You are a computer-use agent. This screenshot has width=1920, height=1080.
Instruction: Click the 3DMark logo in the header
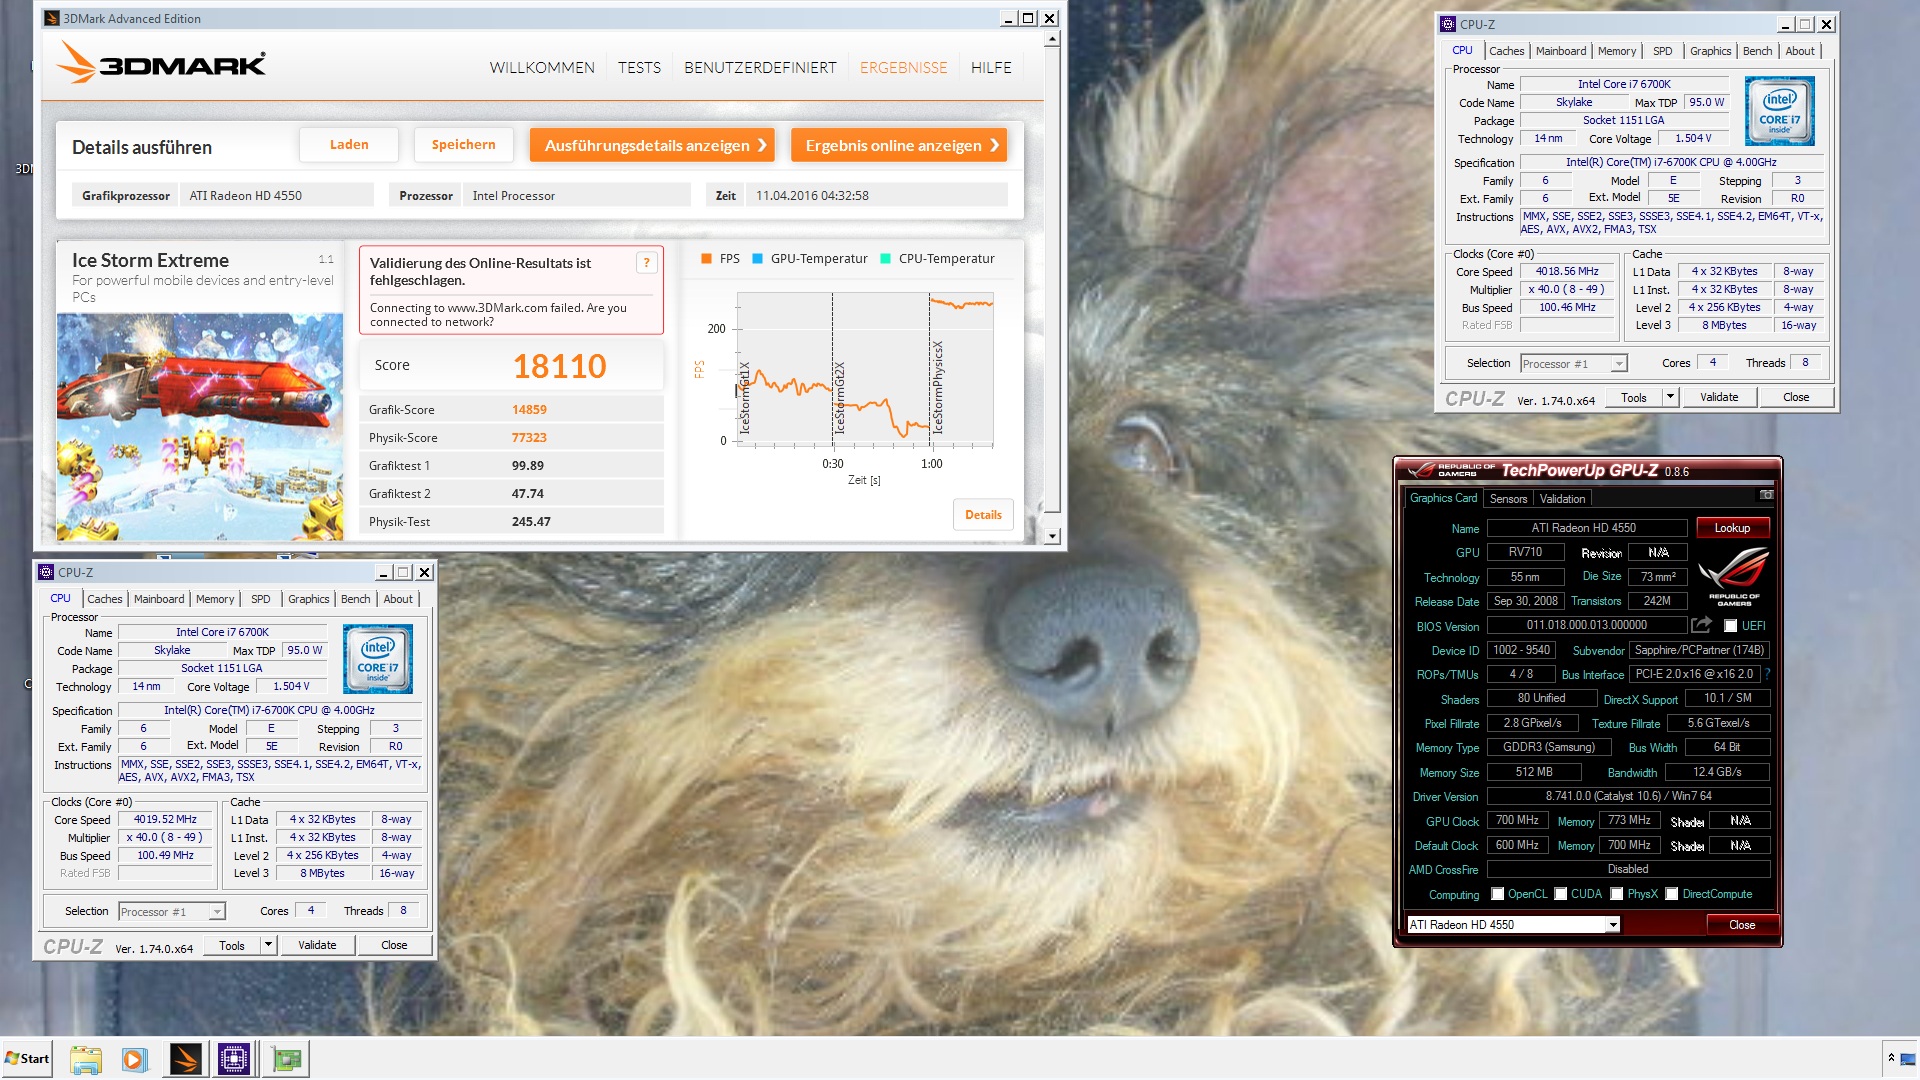coord(162,62)
